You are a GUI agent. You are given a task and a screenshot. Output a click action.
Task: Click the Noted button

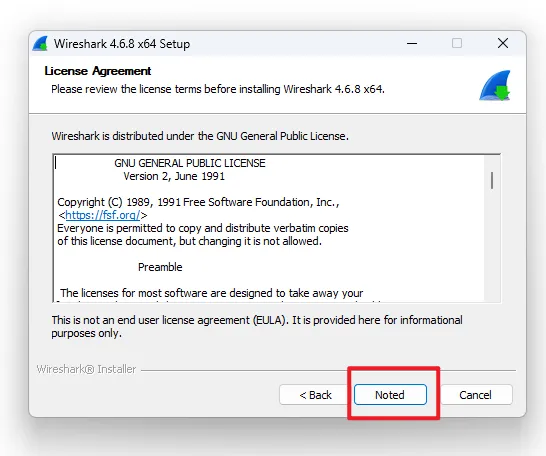(390, 395)
